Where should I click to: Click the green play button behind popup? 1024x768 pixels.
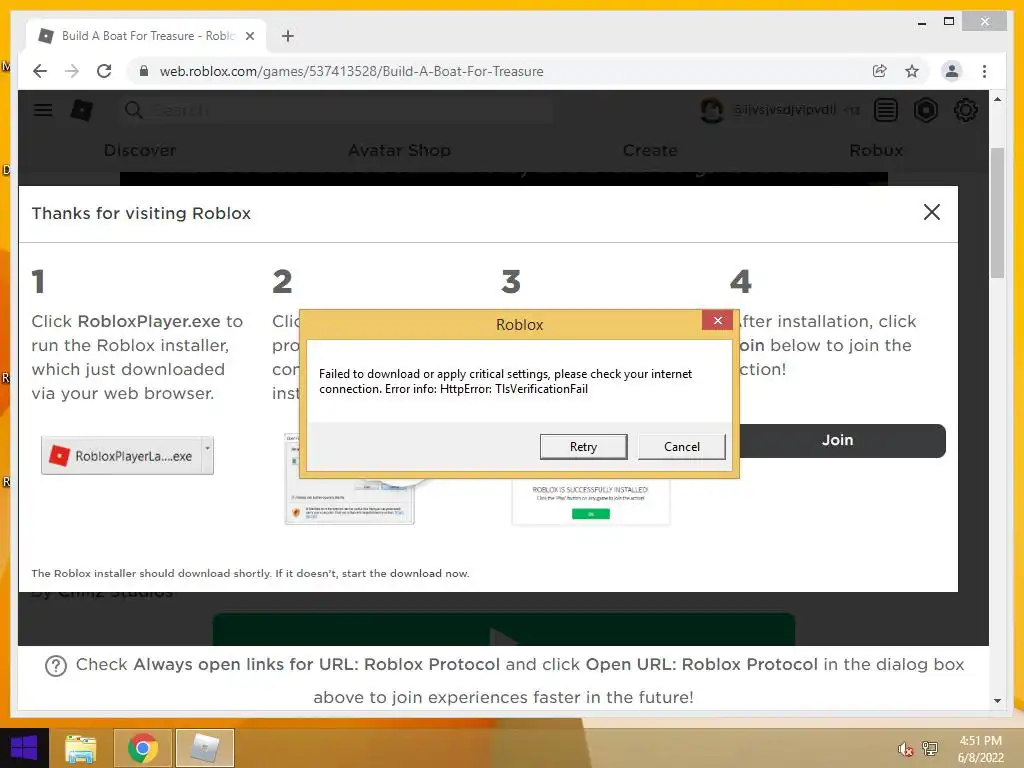tap(504, 630)
